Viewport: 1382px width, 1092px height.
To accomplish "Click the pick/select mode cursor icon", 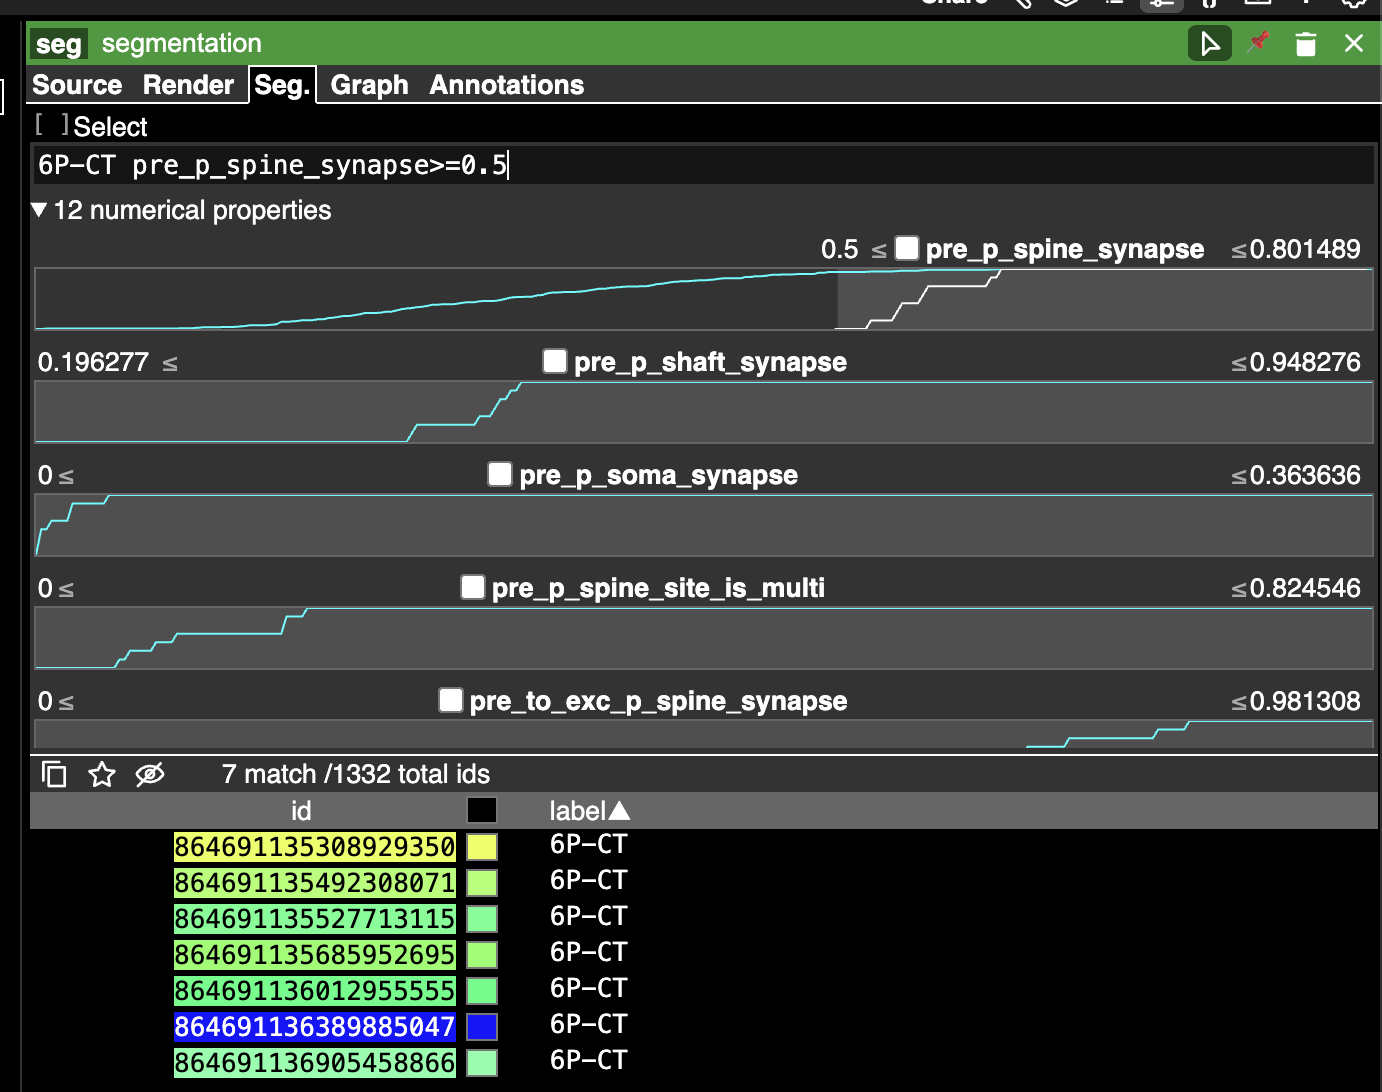I will (x=1210, y=44).
